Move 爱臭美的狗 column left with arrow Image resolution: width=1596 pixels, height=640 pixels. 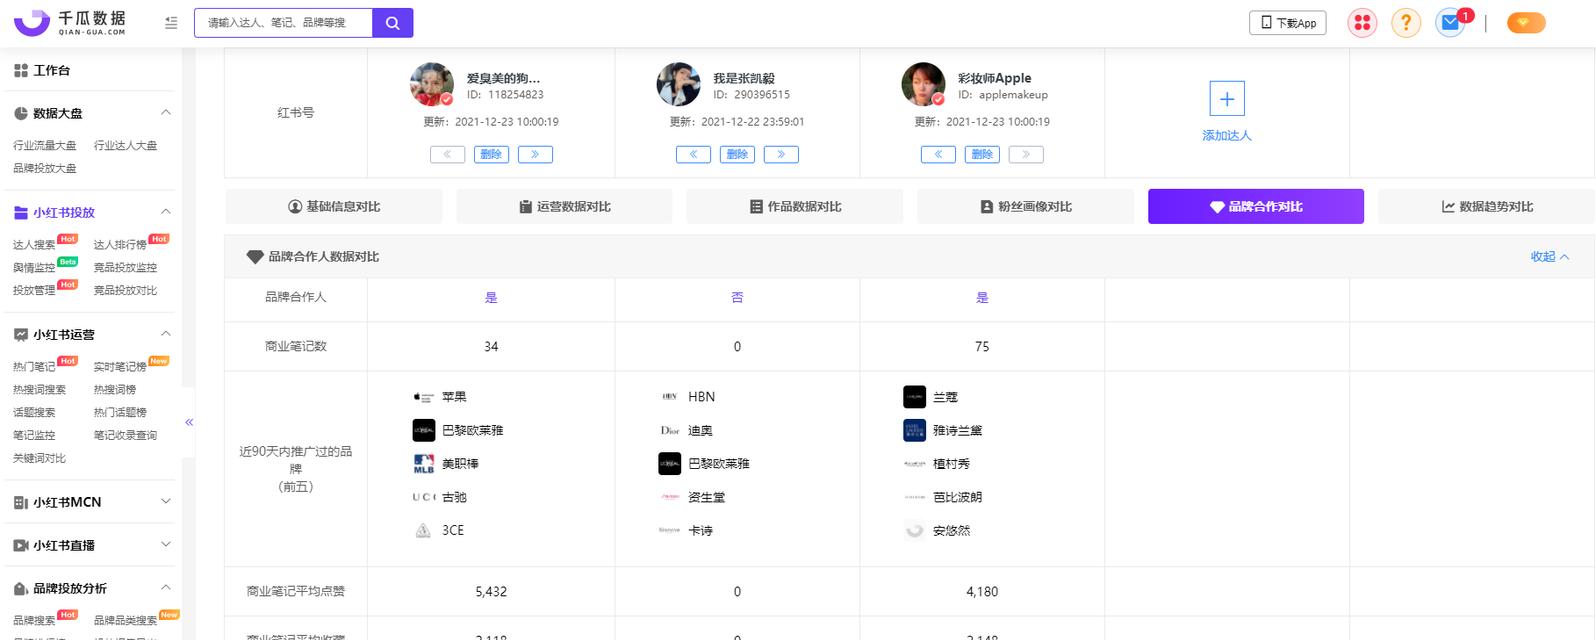coord(447,154)
